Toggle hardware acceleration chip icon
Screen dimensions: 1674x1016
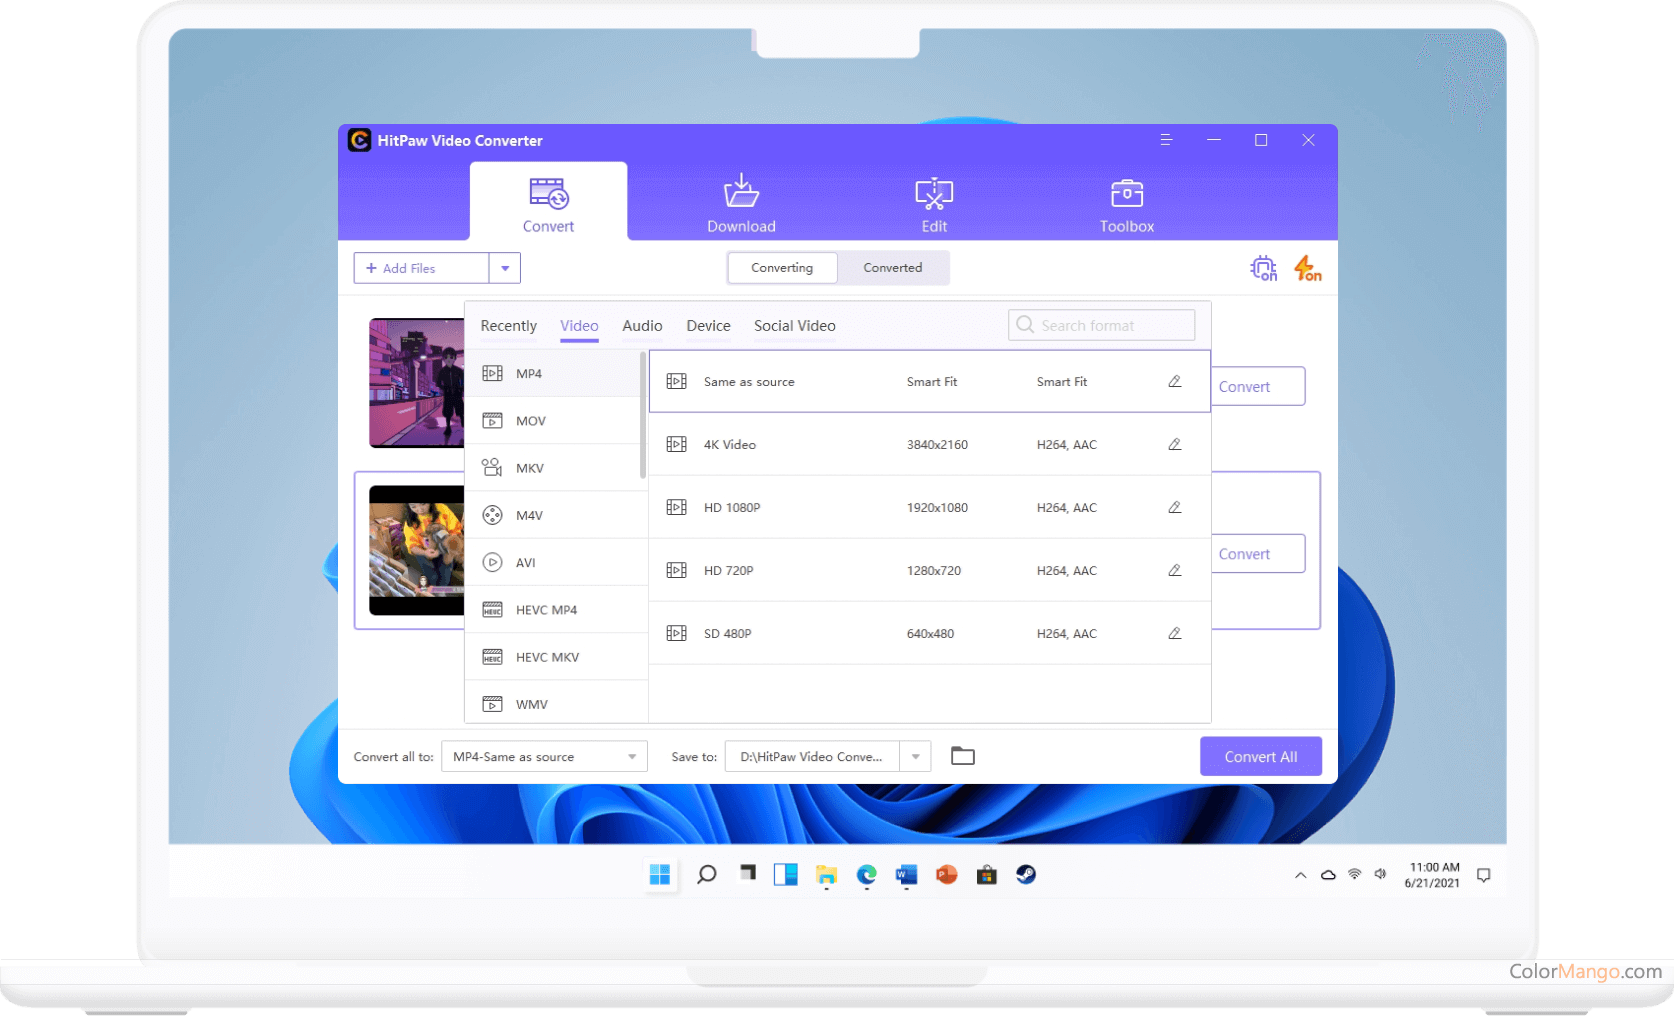click(1263, 268)
